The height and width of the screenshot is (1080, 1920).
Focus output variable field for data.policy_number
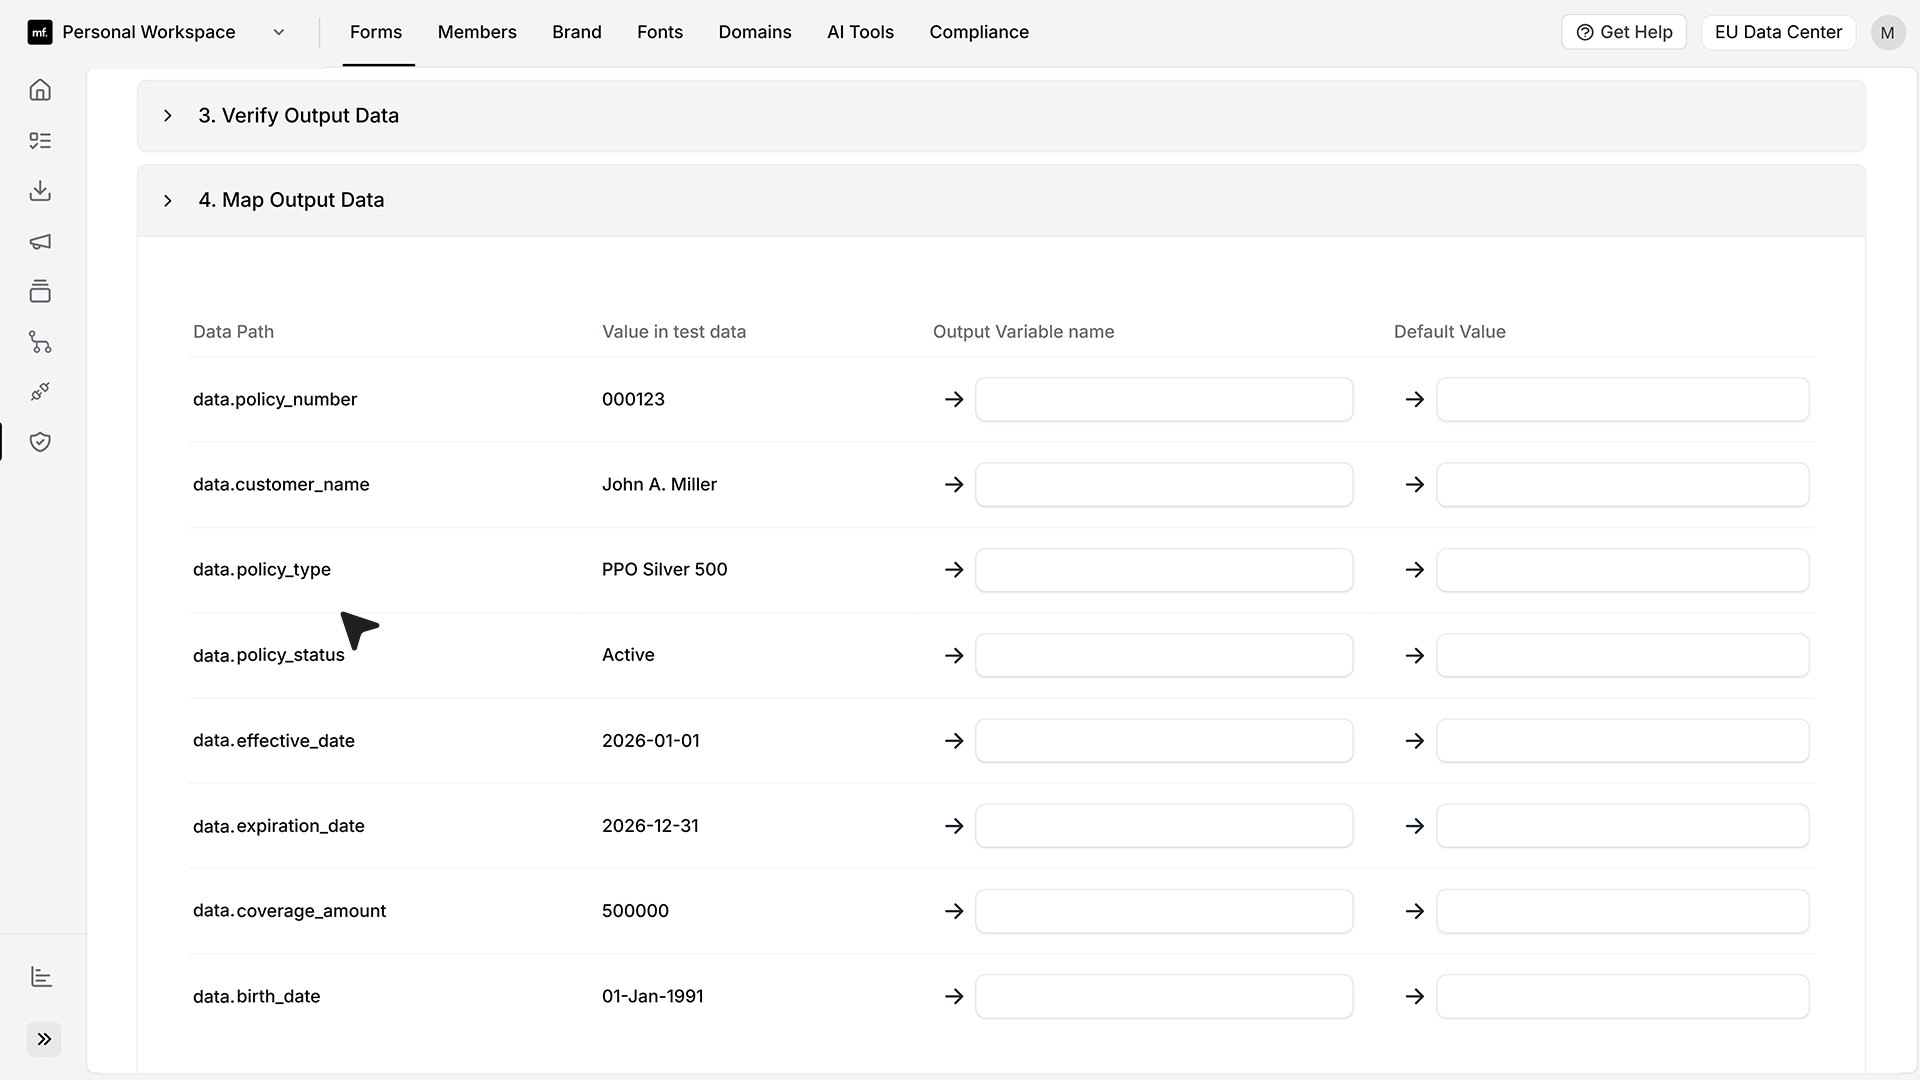tap(1164, 399)
